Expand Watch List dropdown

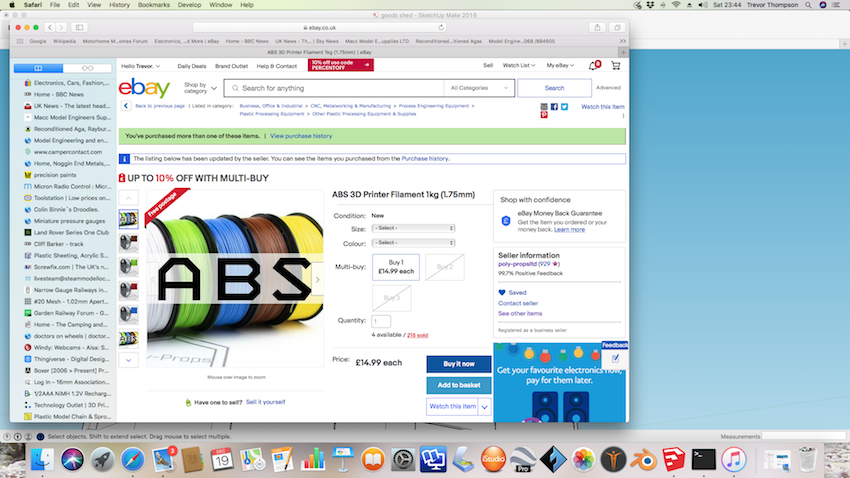(x=519, y=66)
